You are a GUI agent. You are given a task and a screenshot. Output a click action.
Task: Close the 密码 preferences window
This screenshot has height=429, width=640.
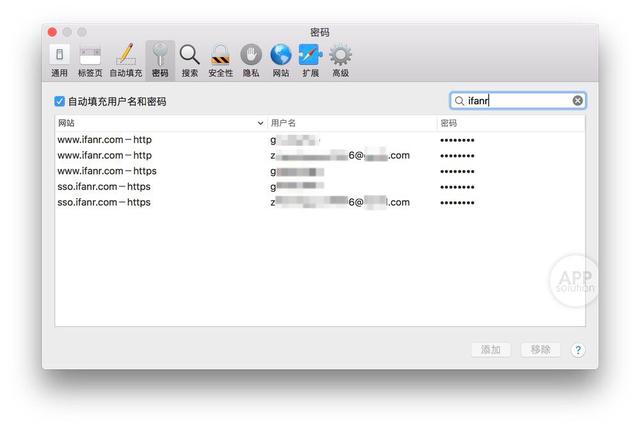[52, 32]
